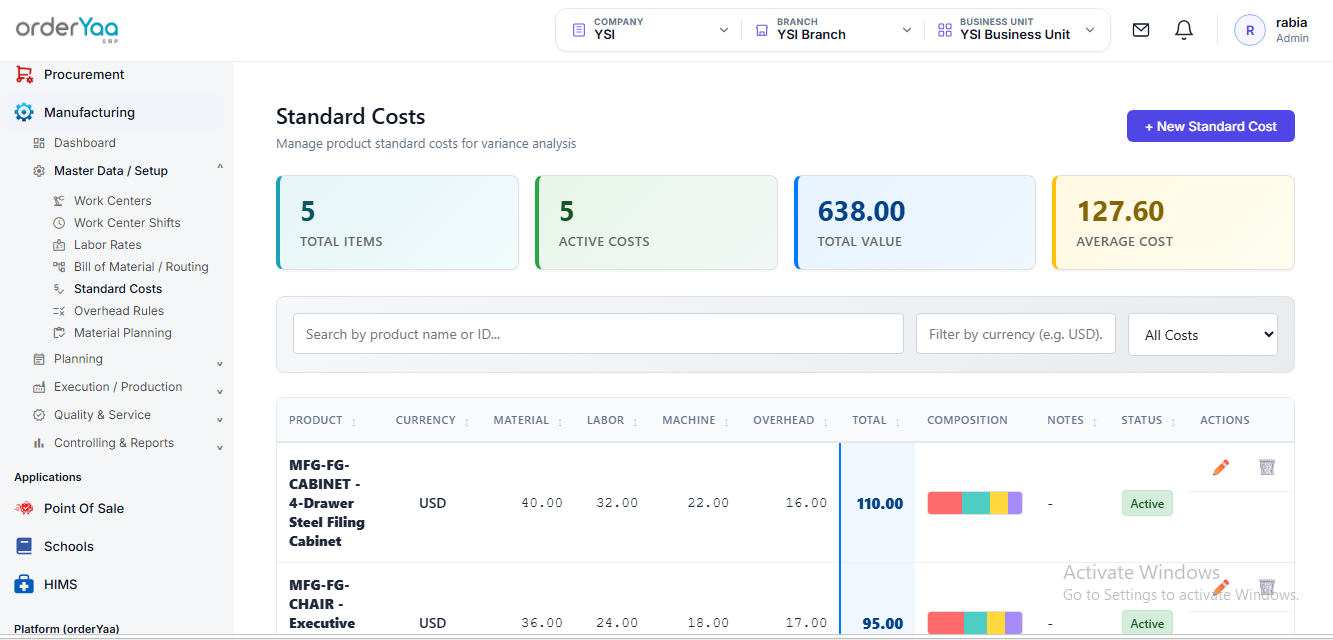Click the Average Cost 127.60 card
Image resolution: width=1333 pixels, height=640 pixels.
[x=1173, y=223]
